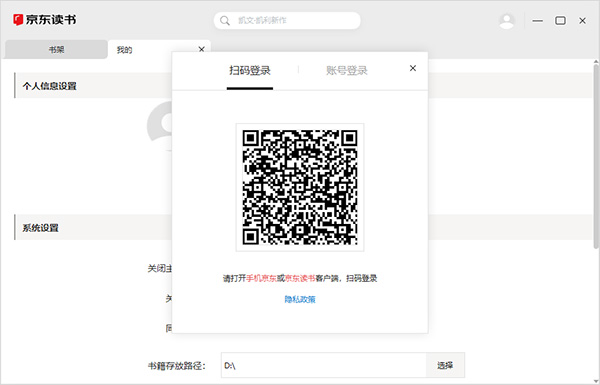
Task: Click the login QR code image
Action: pyautogui.click(x=300, y=187)
